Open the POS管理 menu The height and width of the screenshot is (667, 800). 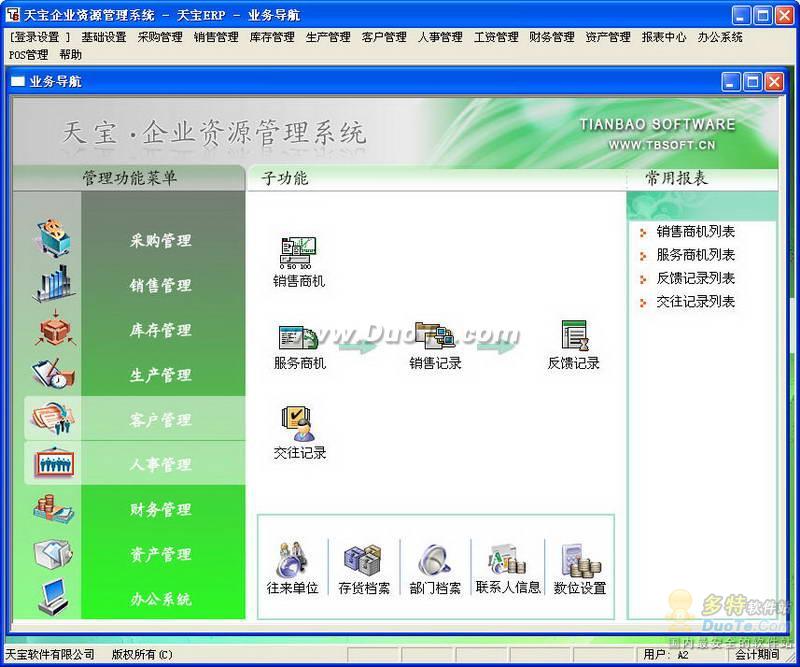29,55
